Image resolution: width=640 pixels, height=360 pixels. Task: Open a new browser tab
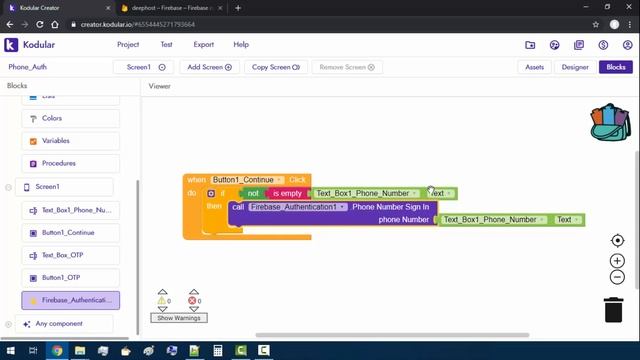click(x=238, y=8)
